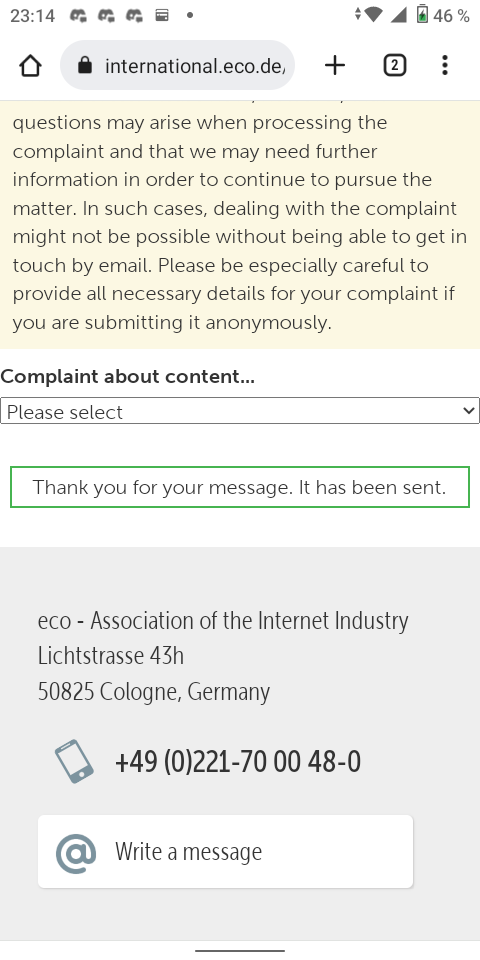Tap the padlock site security icon
This screenshot has width=480, height=960.
(85, 65)
